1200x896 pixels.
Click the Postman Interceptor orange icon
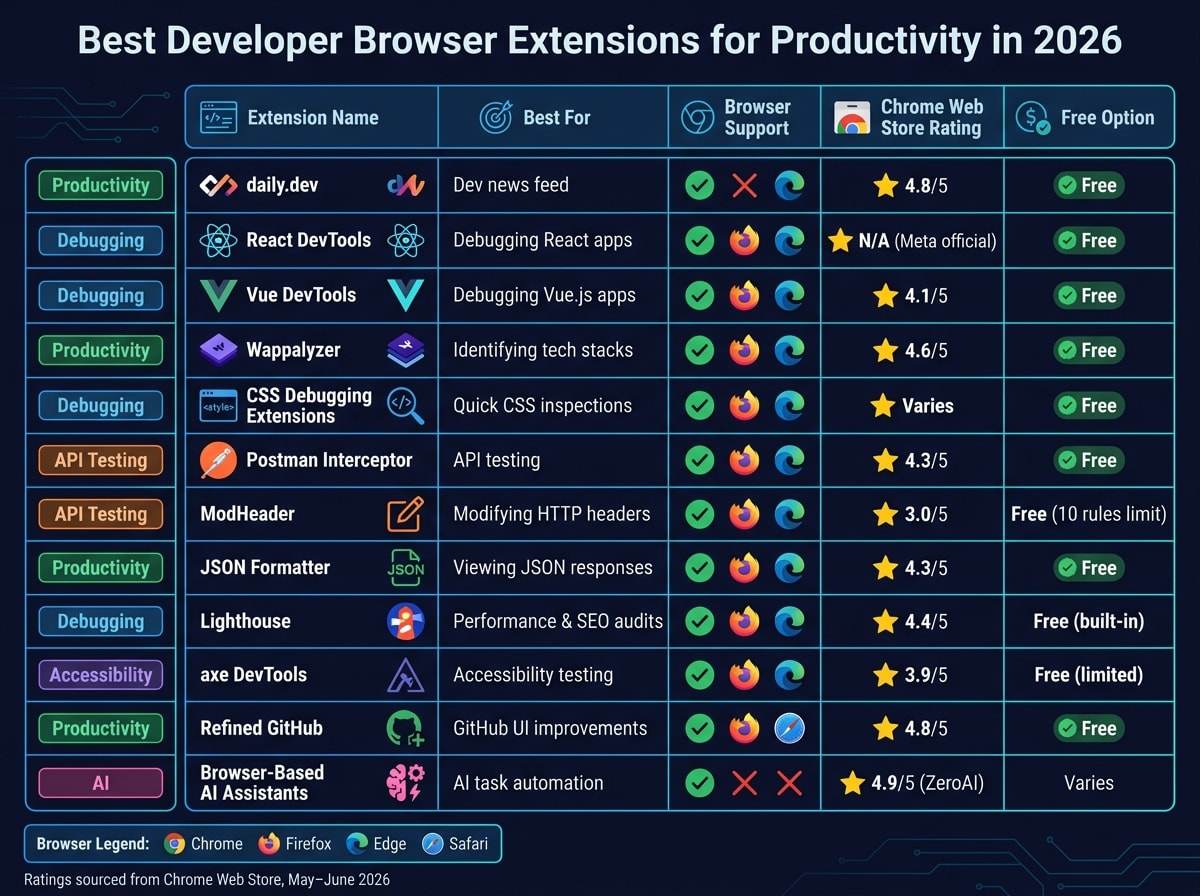tap(218, 460)
